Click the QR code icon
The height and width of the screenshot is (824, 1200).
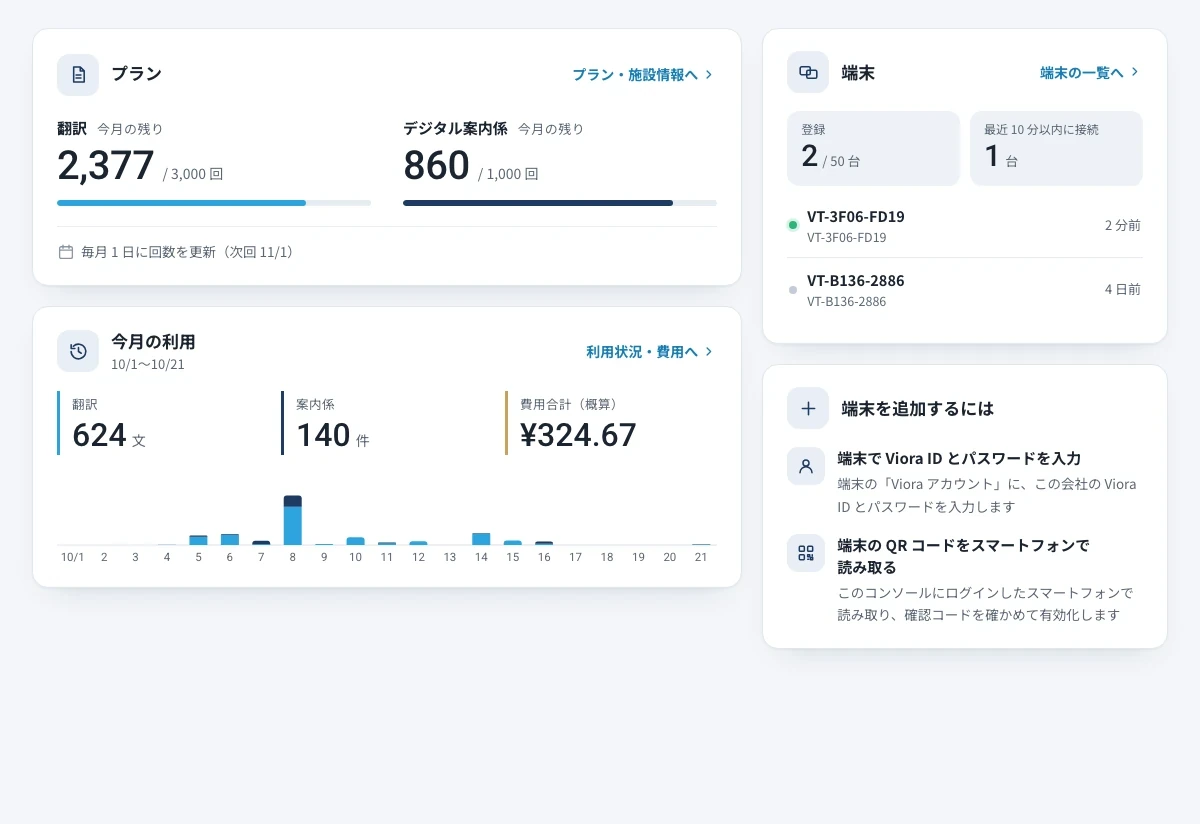(x=806, y=553)
